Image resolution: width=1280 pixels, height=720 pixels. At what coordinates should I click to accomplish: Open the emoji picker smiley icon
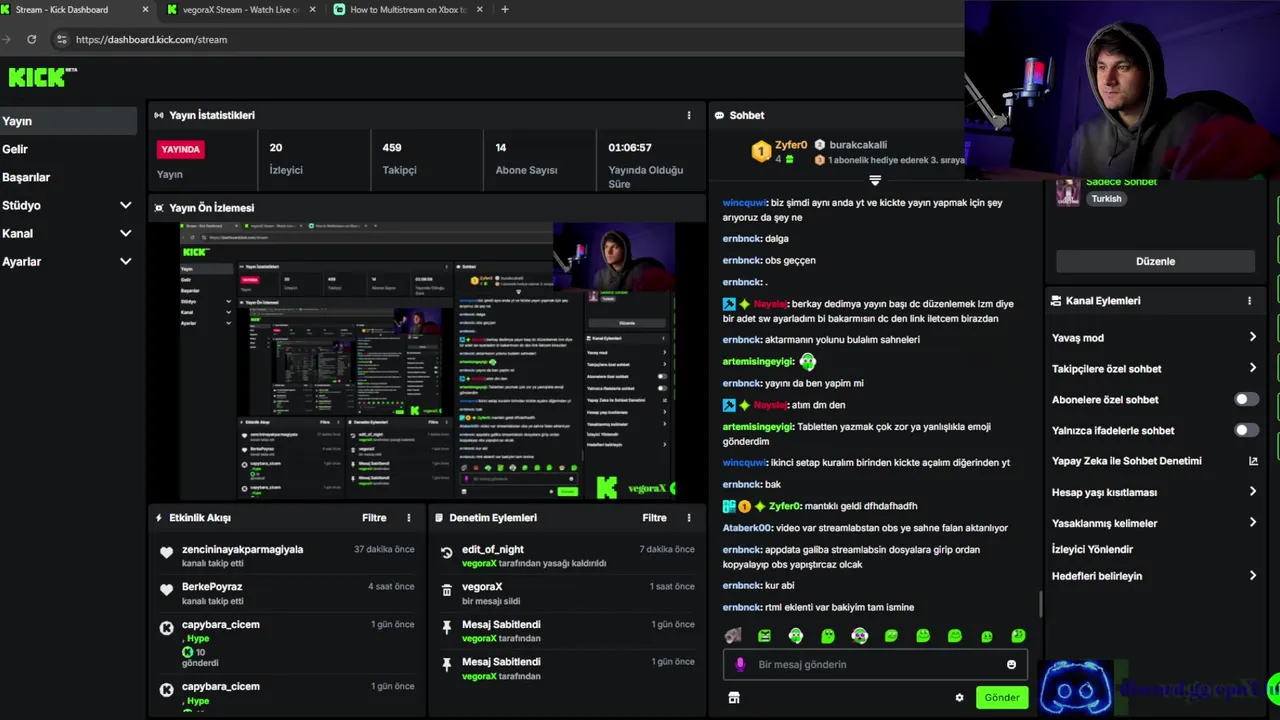coord(1011,664)
